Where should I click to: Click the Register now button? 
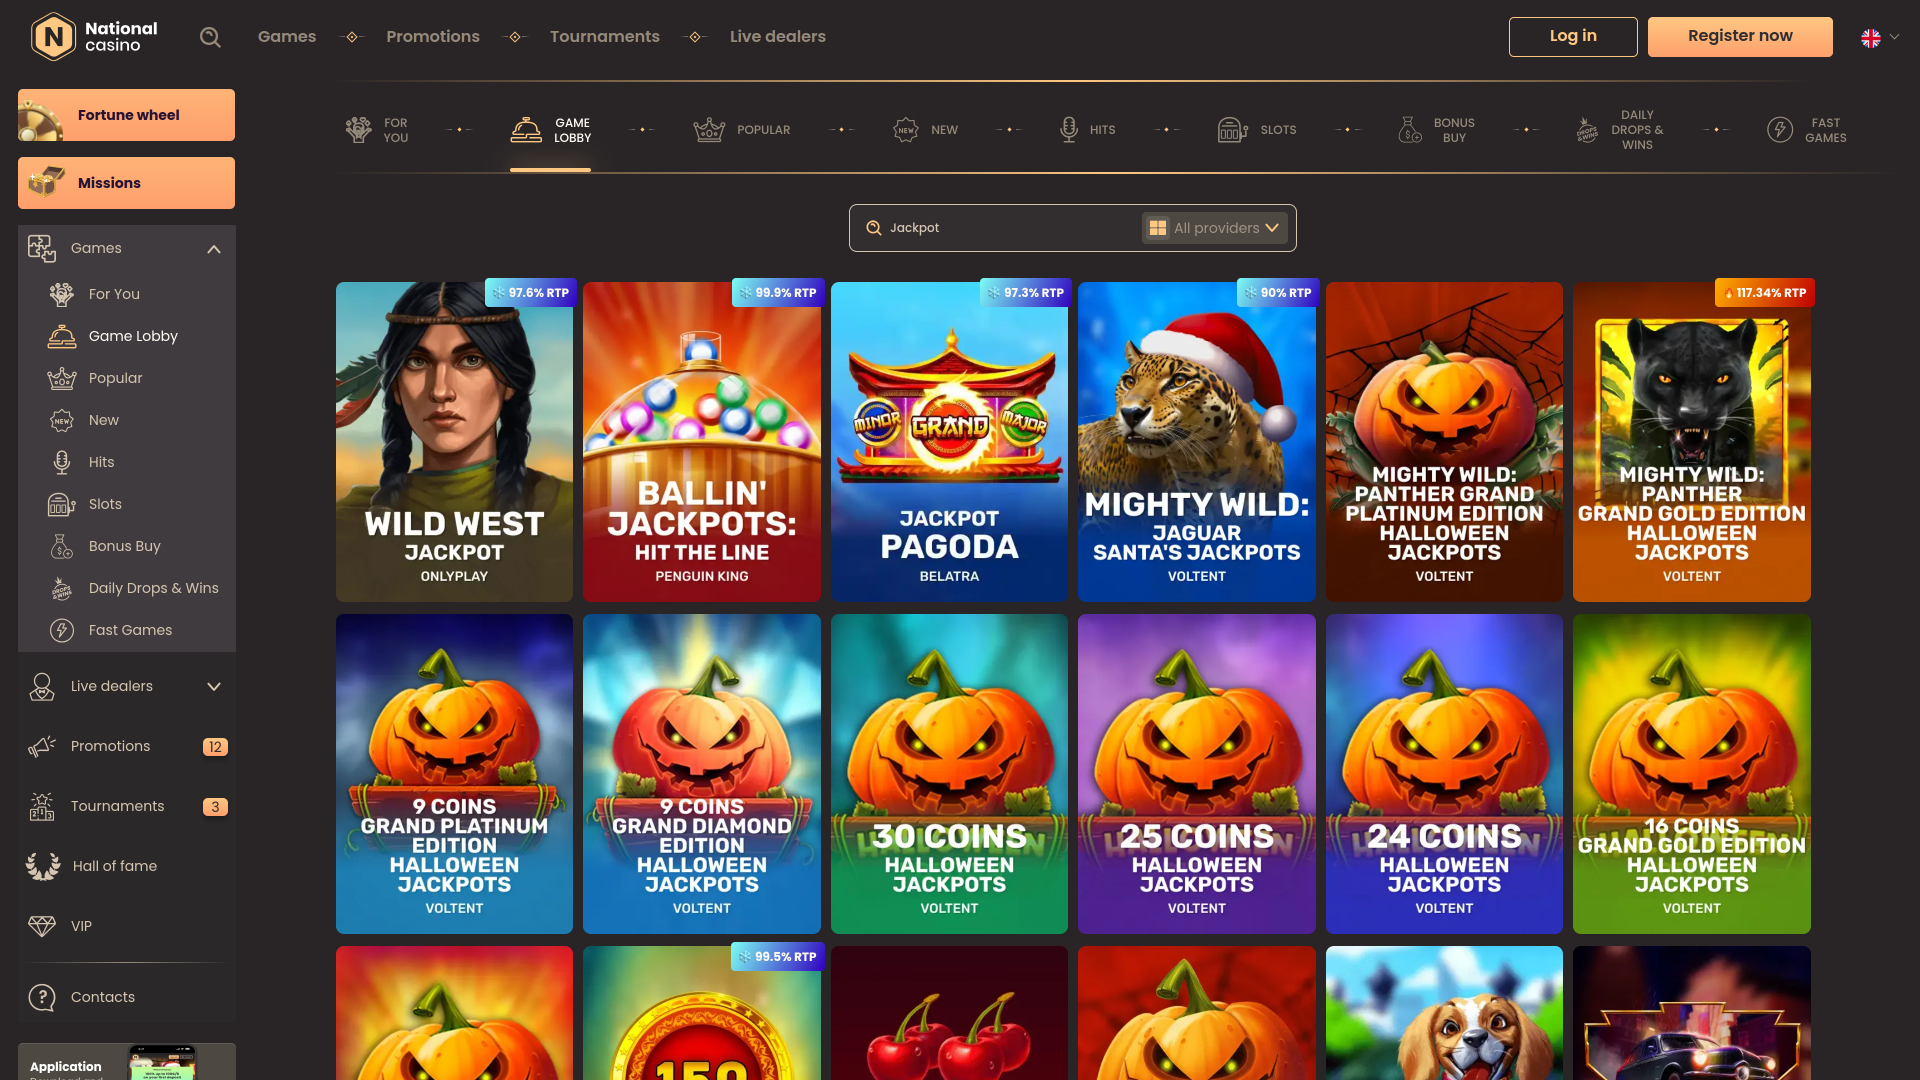[x=1740, y=36]
